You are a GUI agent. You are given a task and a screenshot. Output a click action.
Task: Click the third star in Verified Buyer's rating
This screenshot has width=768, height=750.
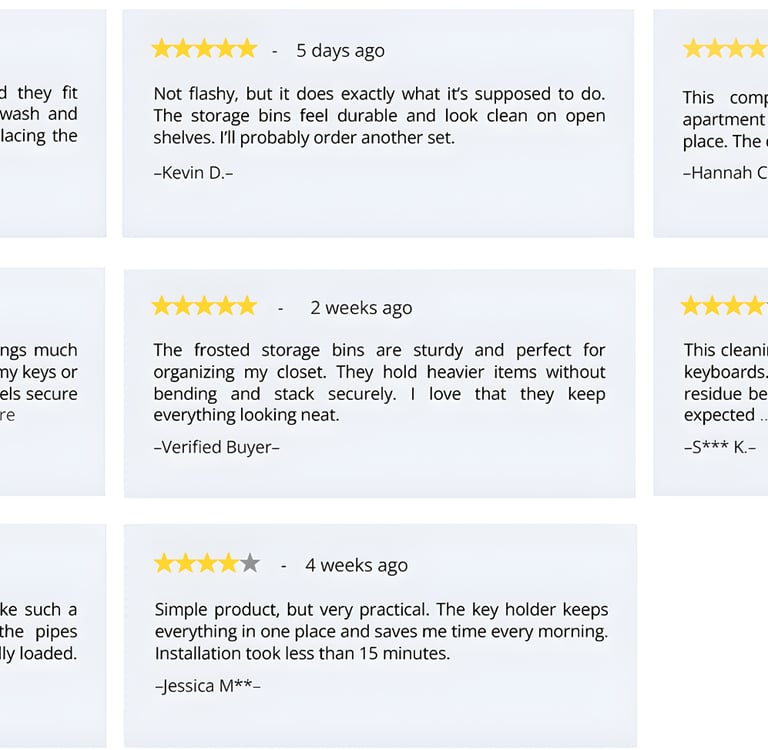click(x=204, y=306)
